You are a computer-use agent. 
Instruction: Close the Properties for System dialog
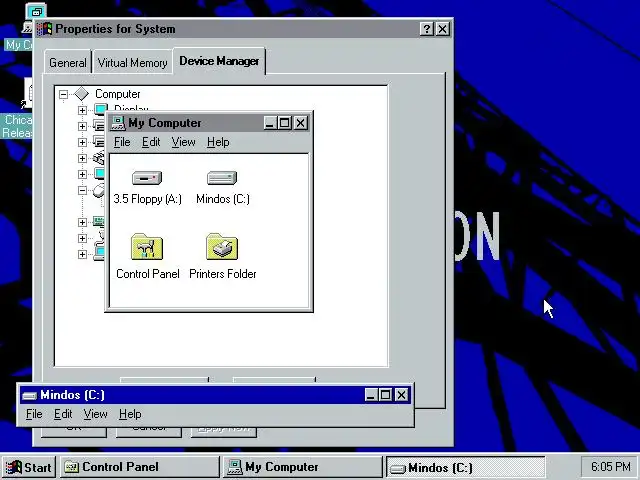442,29
